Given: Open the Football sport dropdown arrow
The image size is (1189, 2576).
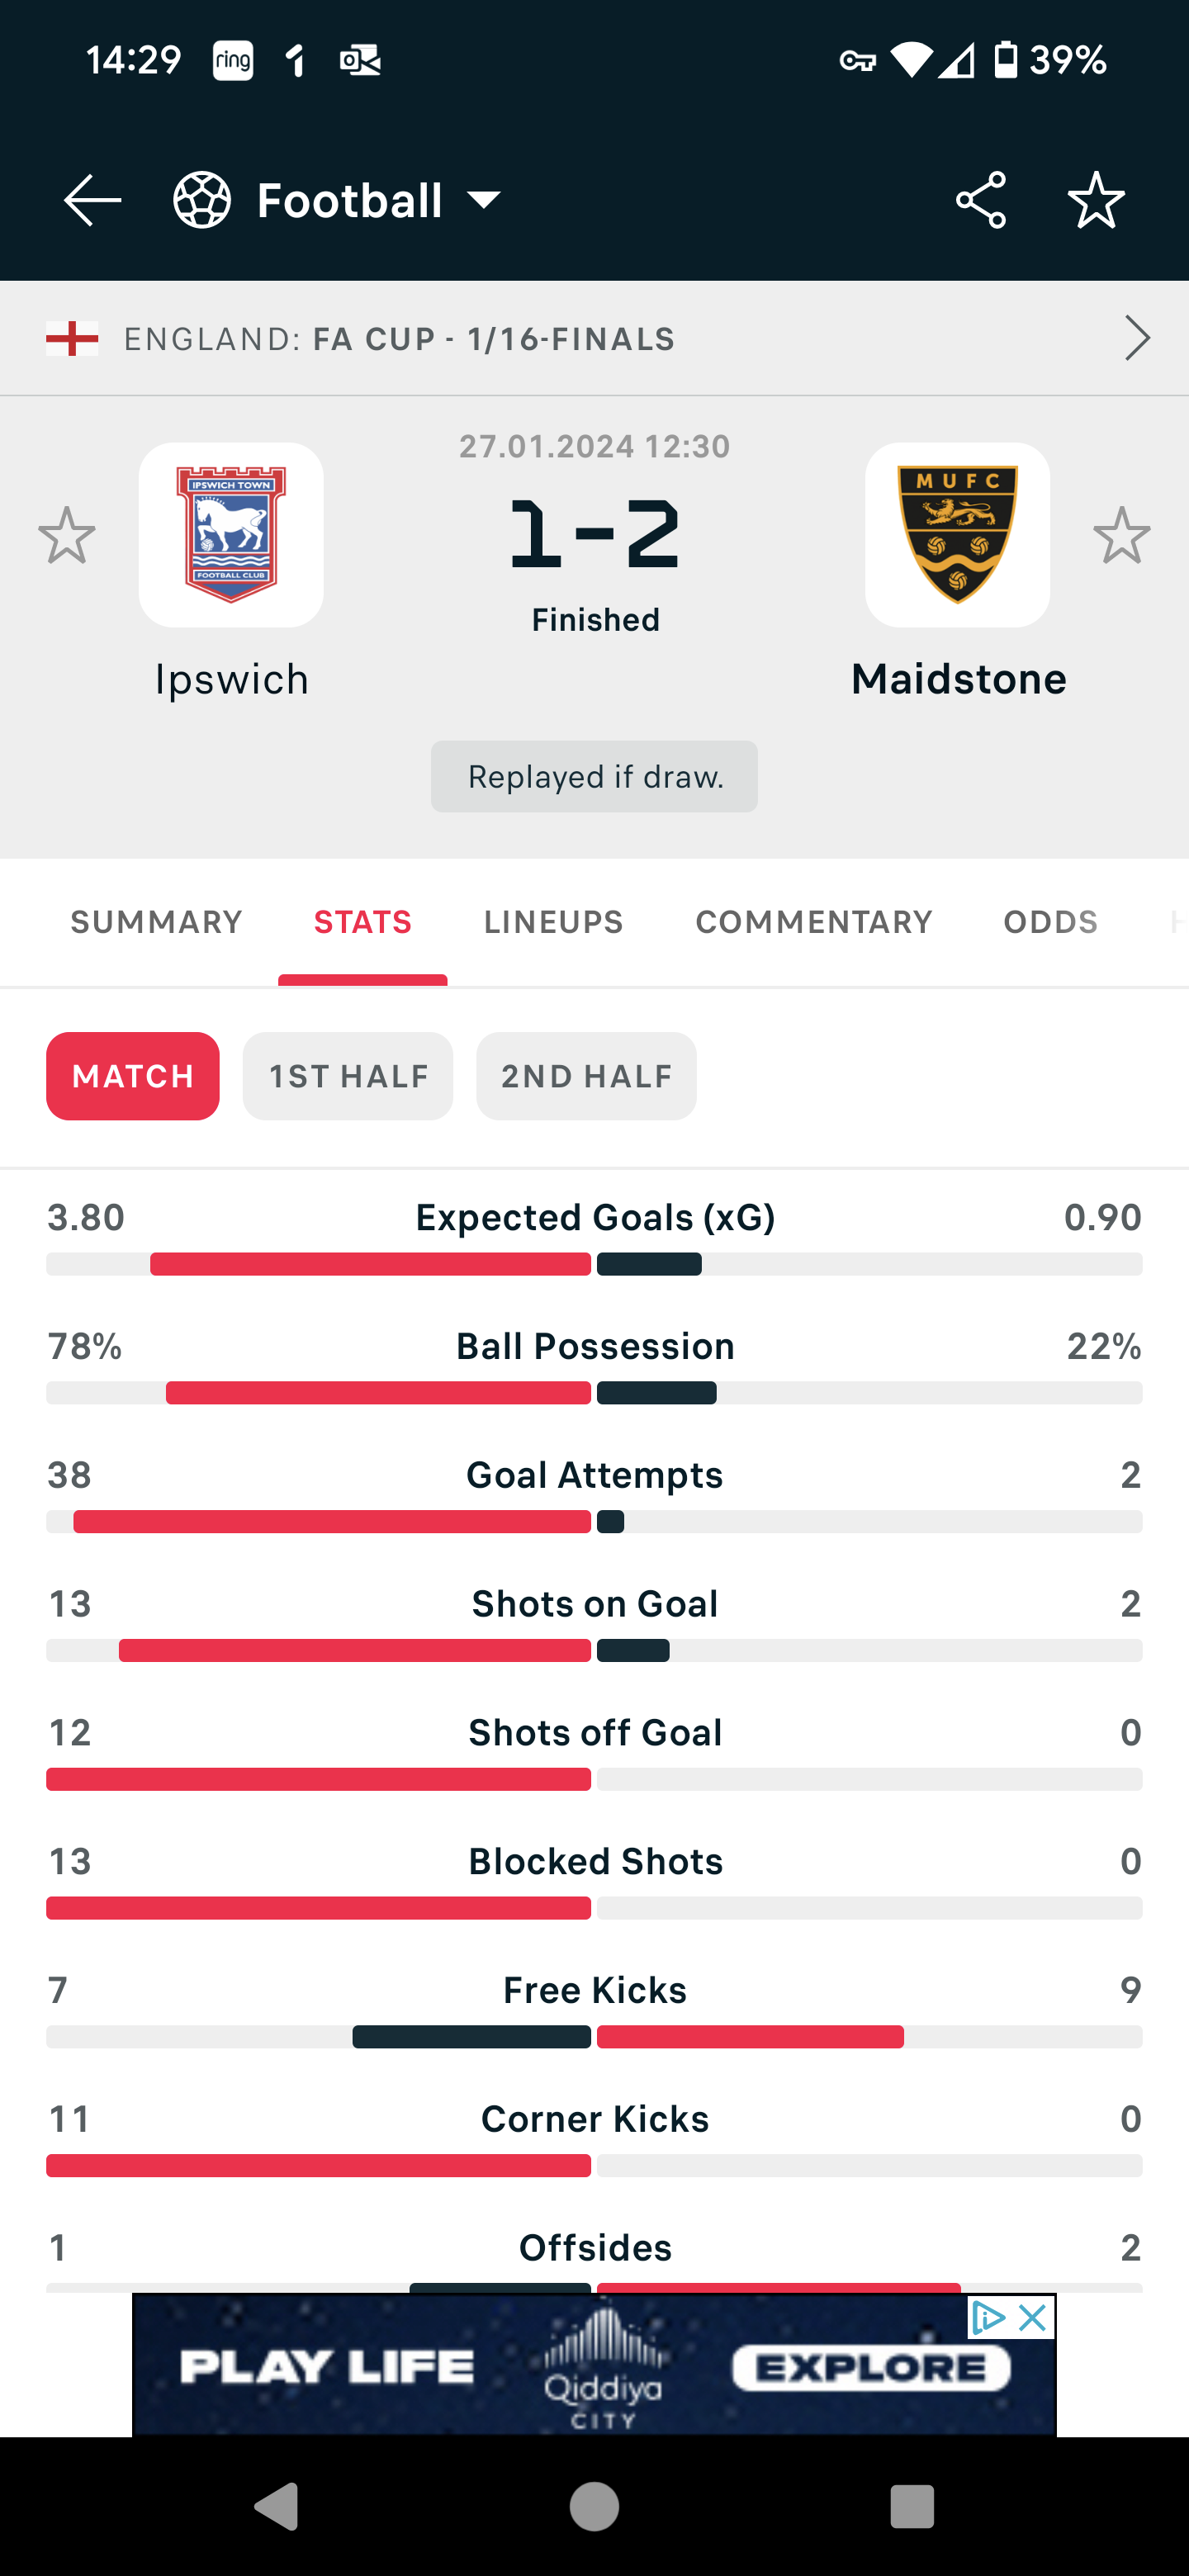Looking at the screenshot, I should click(485, 200).
